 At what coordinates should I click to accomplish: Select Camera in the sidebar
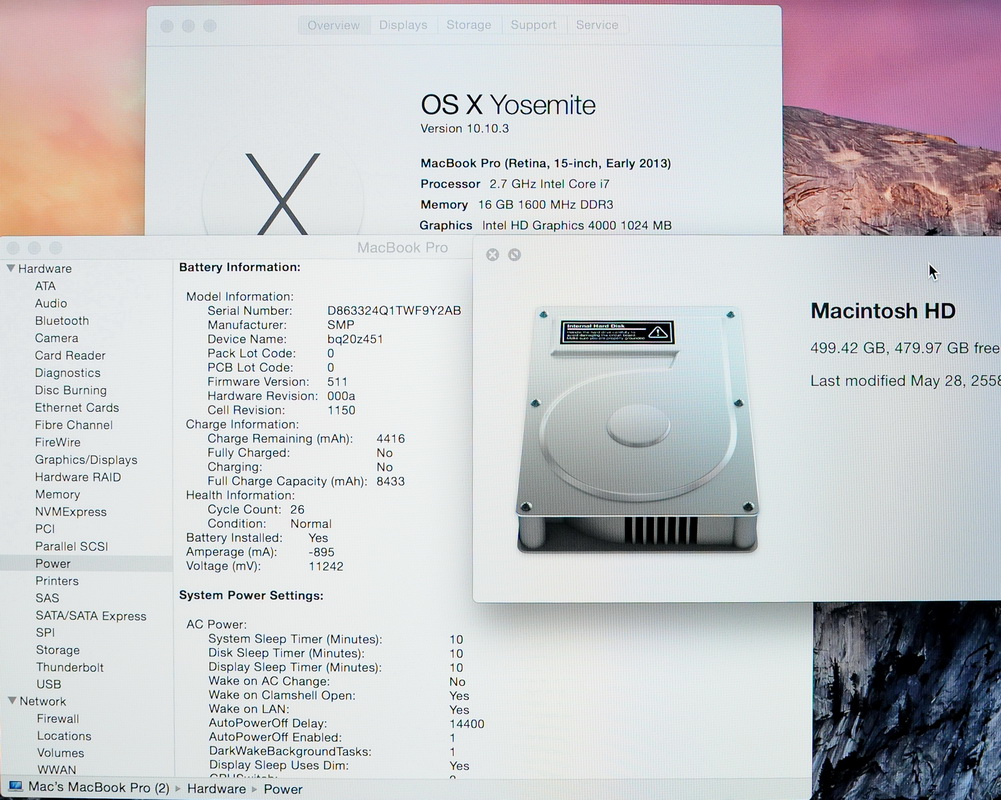click(56, 338)
